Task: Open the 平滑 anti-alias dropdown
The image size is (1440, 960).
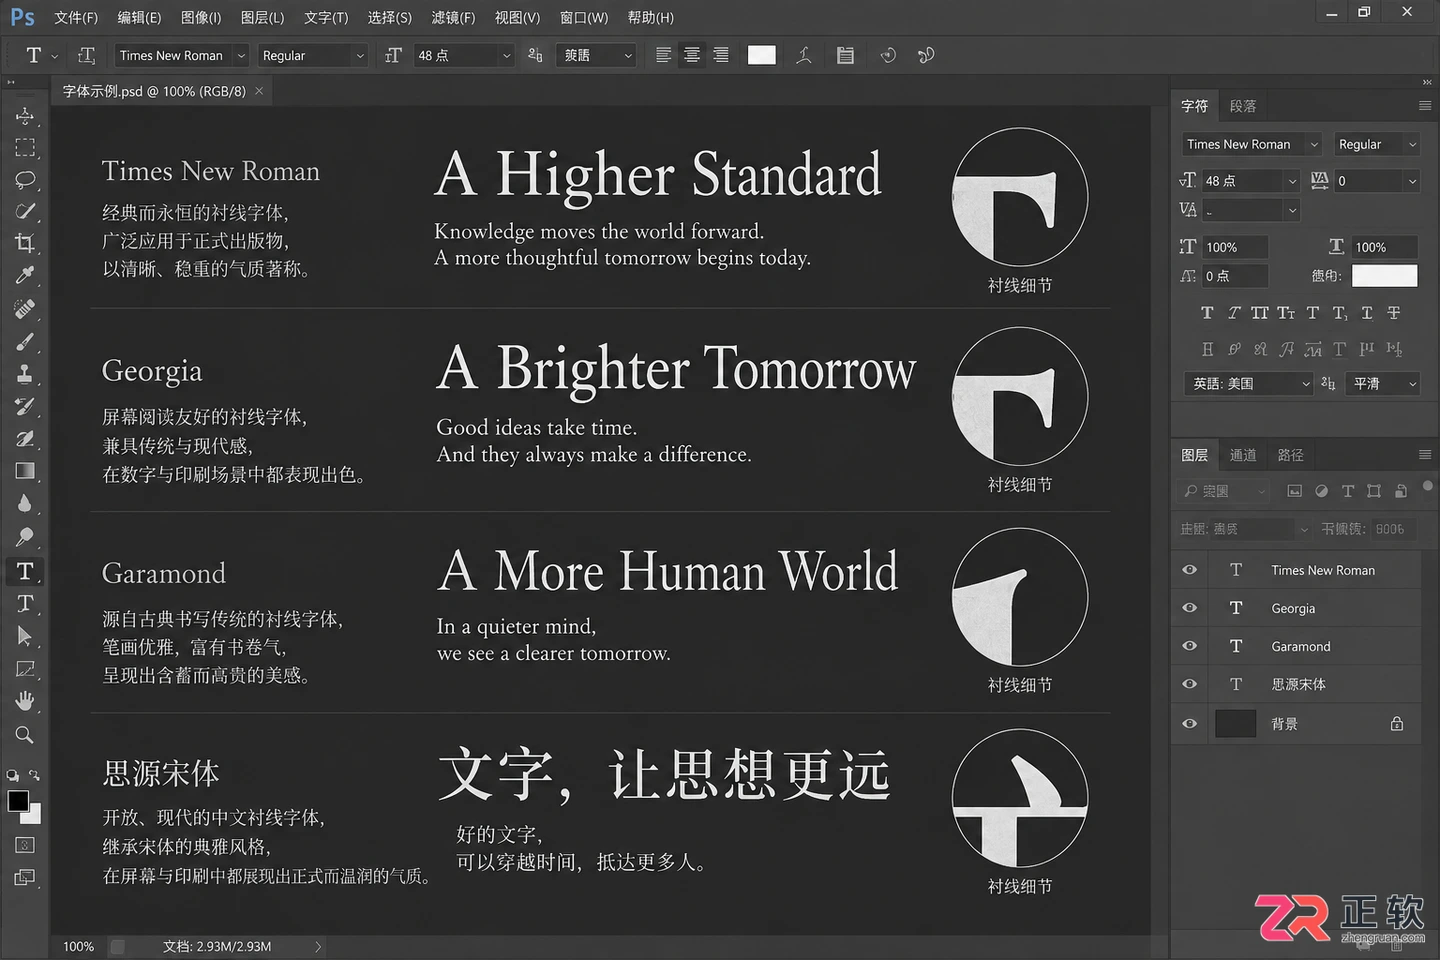Action: coord(1382,383)
